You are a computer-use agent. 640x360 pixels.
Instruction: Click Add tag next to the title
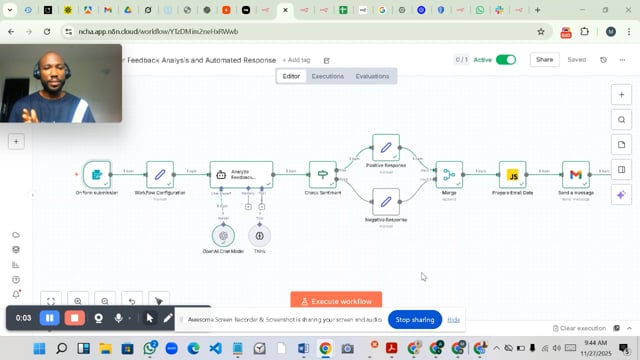pos(297,60)
